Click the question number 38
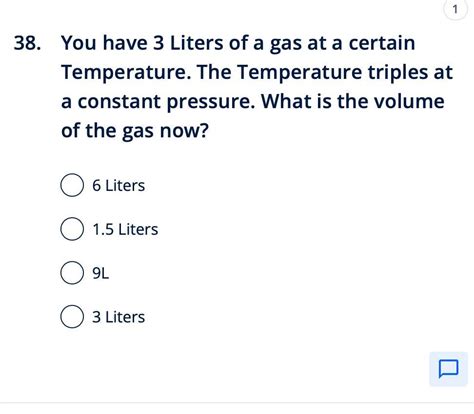This screenshot has width=474, height=414. (x=27, y=43)
